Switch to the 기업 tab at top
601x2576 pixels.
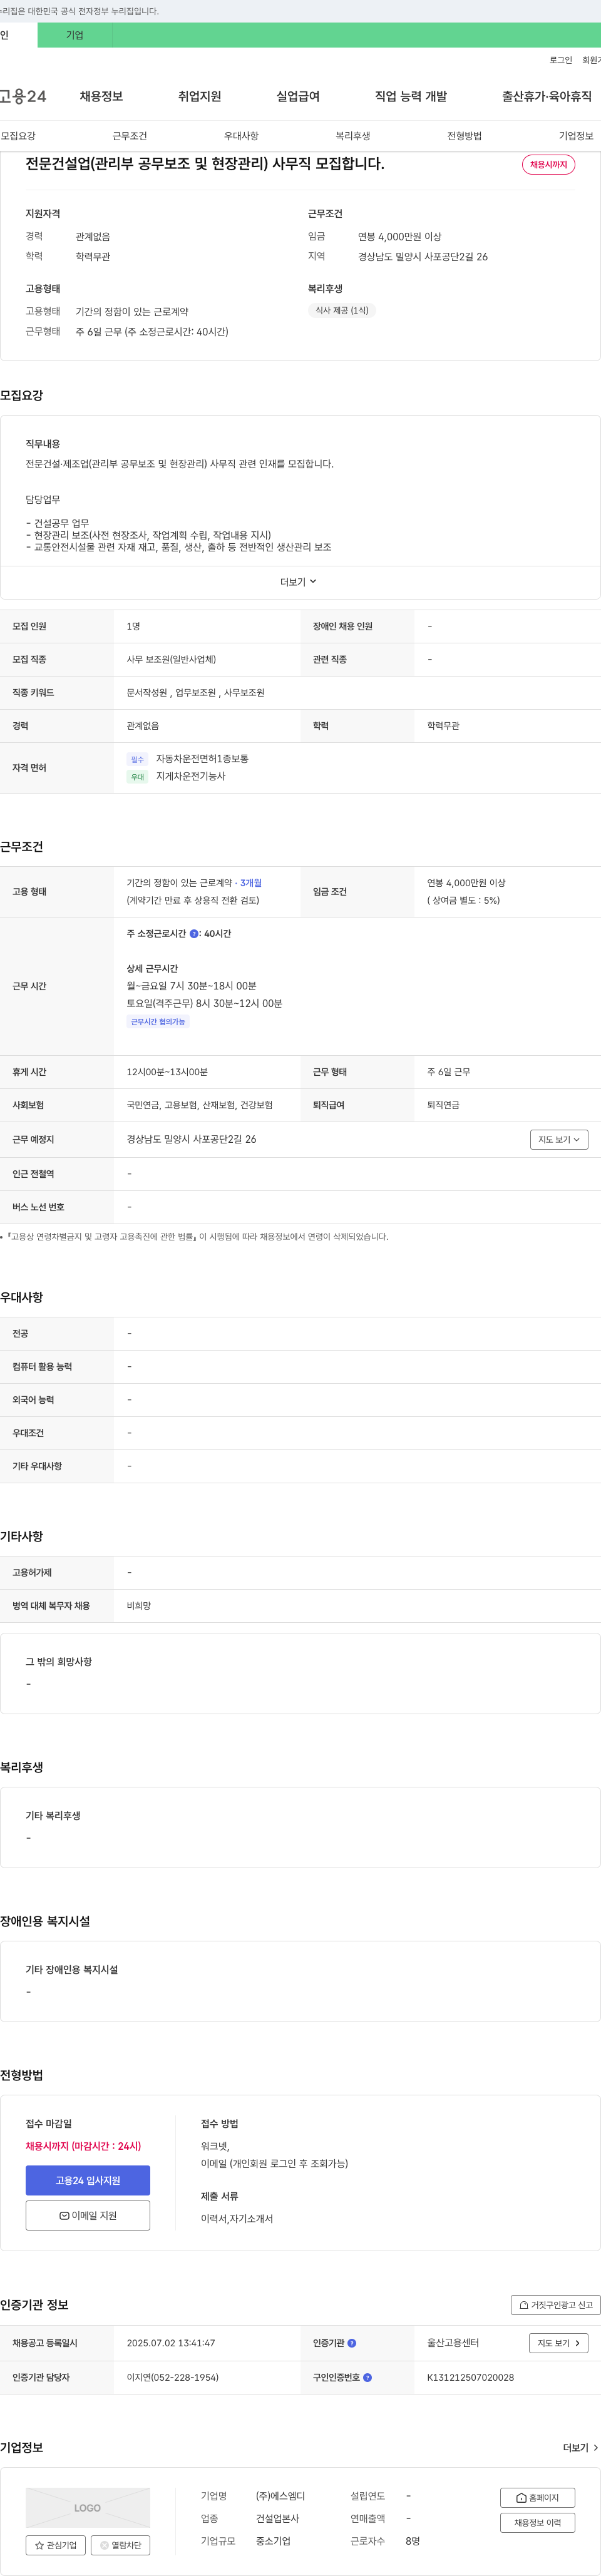click(x=75, y=35)
